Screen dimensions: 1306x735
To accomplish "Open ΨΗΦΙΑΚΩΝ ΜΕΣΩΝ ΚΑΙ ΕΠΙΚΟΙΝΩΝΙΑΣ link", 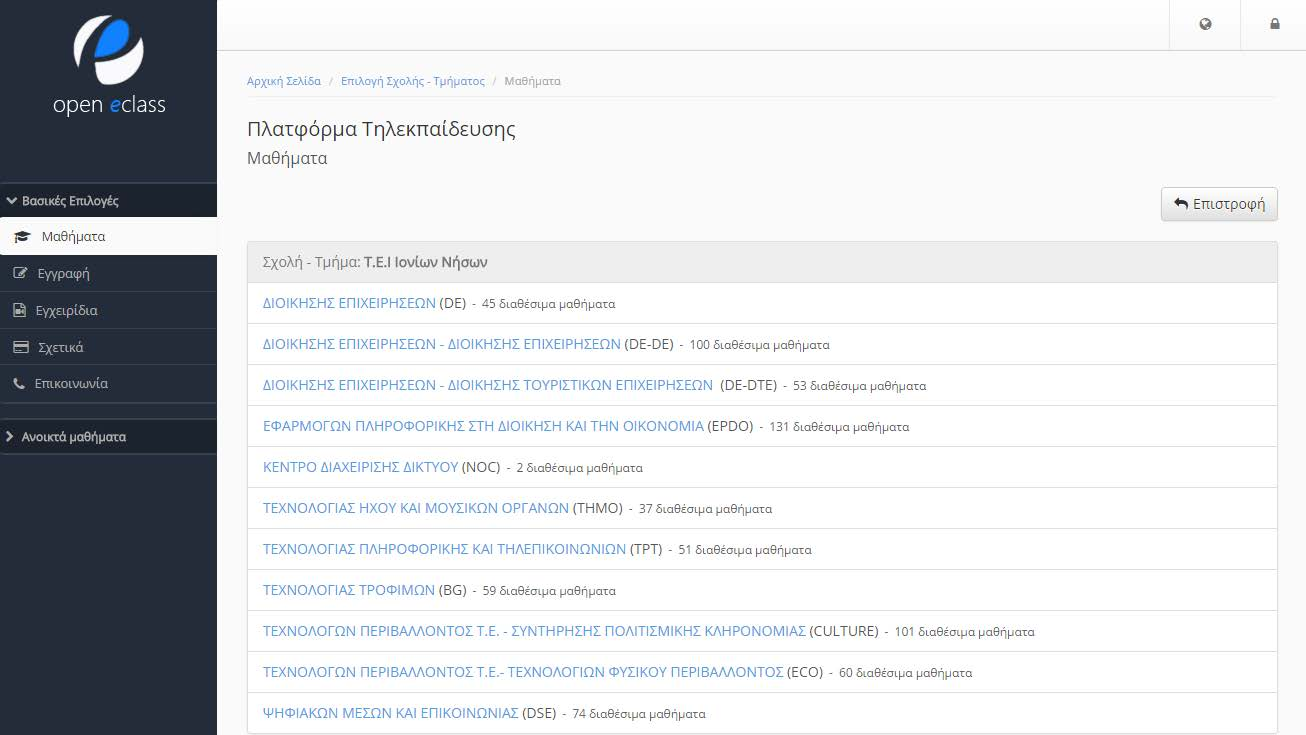I will point(391,713).
